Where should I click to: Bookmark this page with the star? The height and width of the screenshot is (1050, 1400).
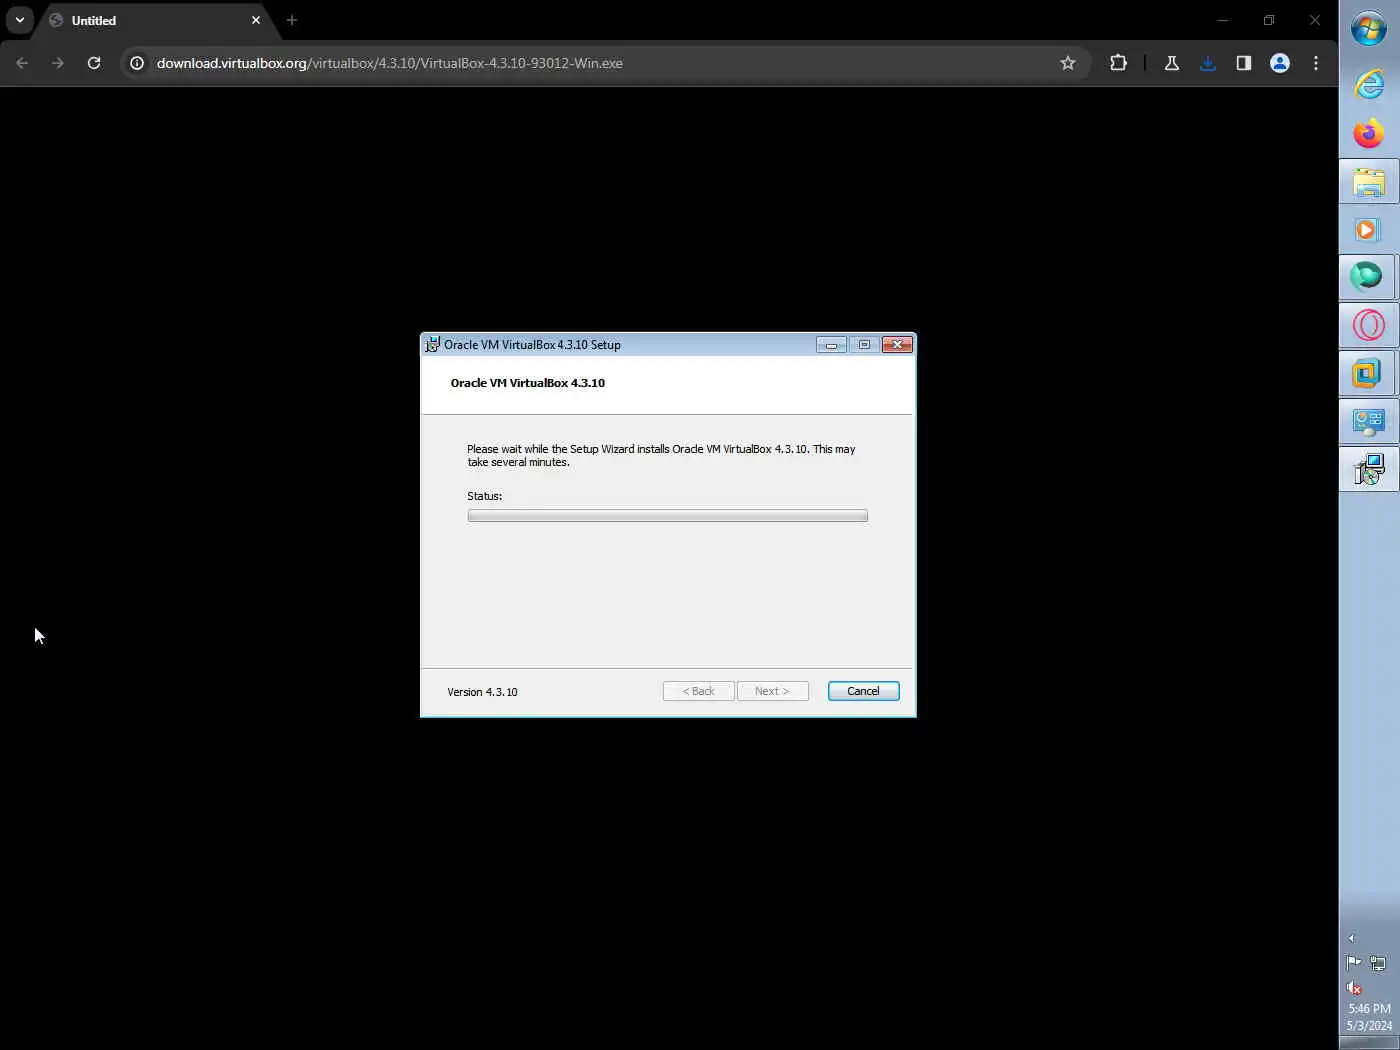(x=1068, y=63)
